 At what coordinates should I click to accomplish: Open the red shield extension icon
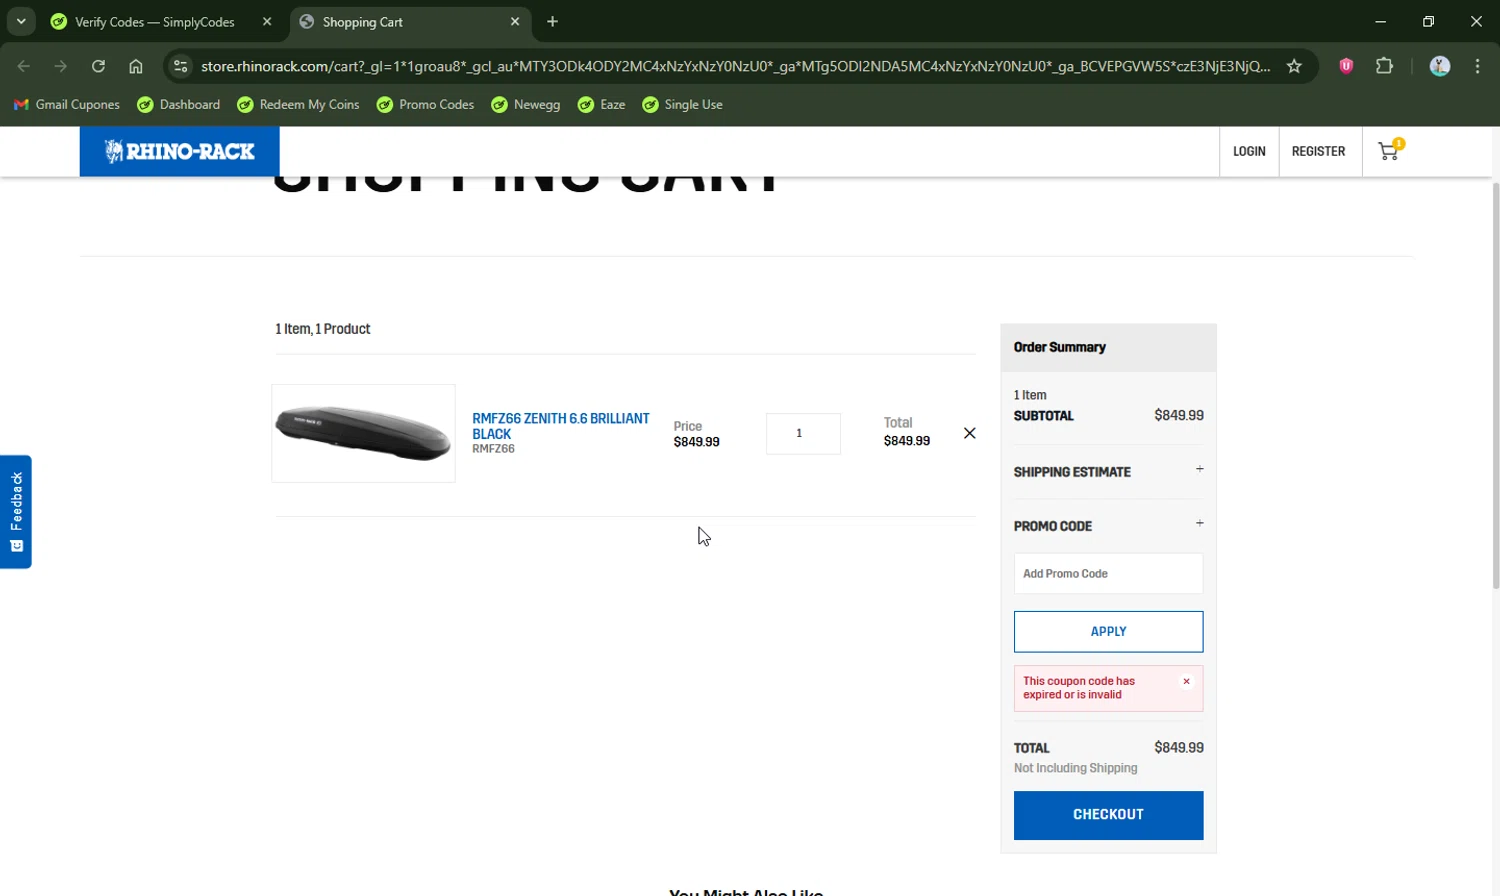1346,66
